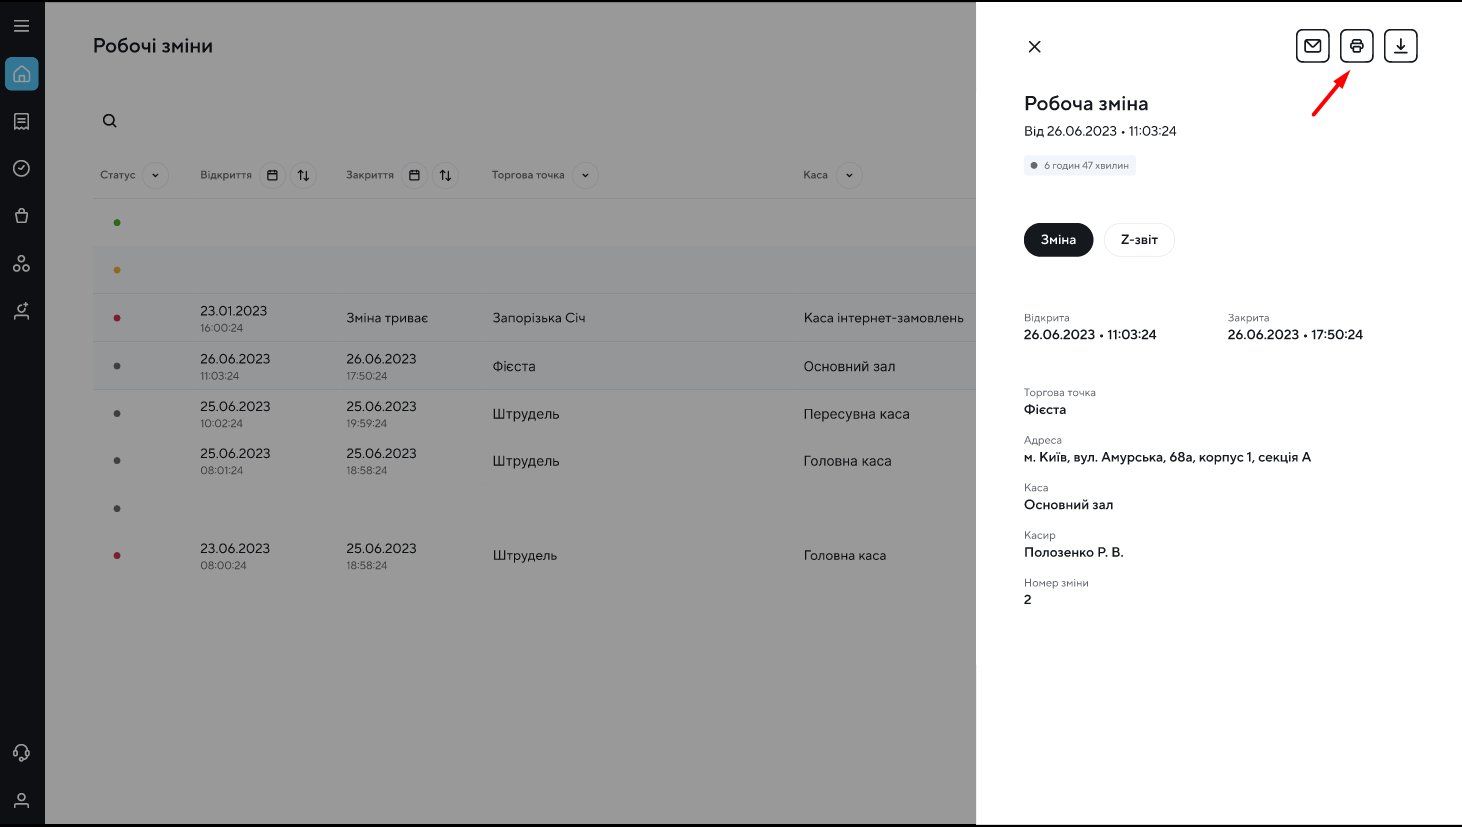Toggle sort order for Закриття column
Viewport: 1462px width, 827px height.
445,175
